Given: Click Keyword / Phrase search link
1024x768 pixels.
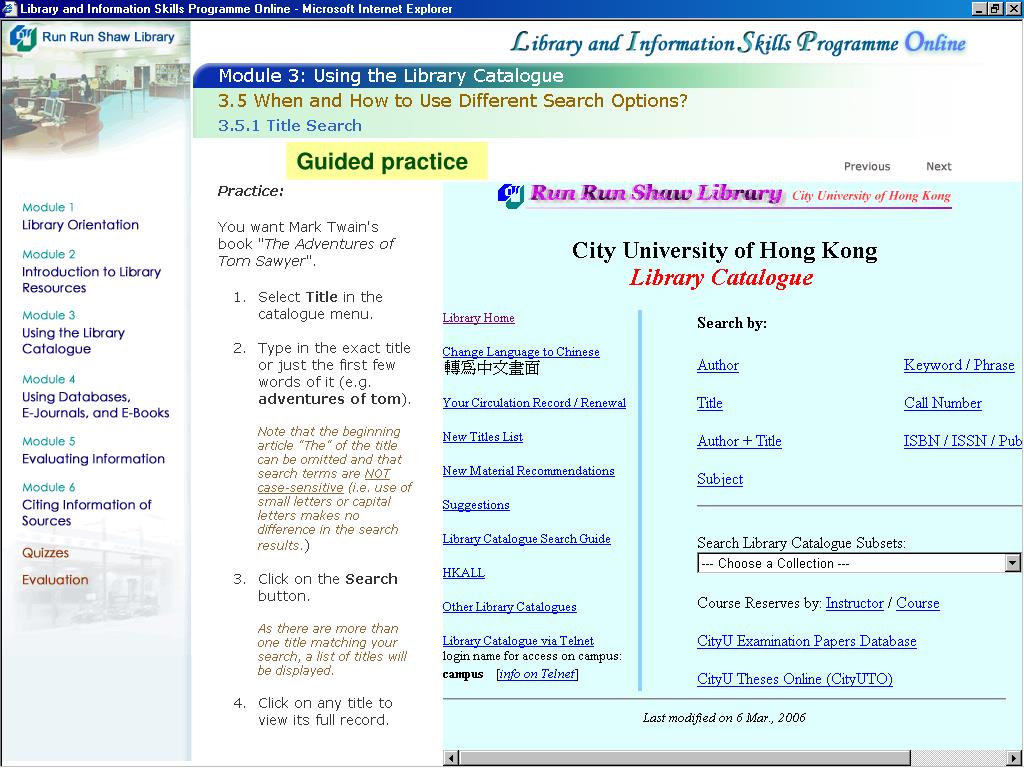Looking at the screenshot, I should [959, 365].
